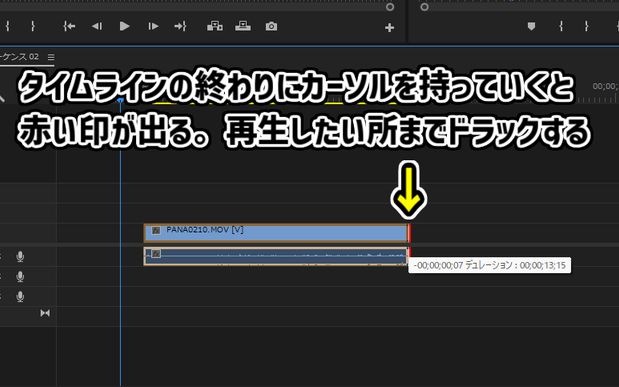Screen dimensions: 619x387
Task: Step forward one frame in left monitor
Action: [153, 26]
